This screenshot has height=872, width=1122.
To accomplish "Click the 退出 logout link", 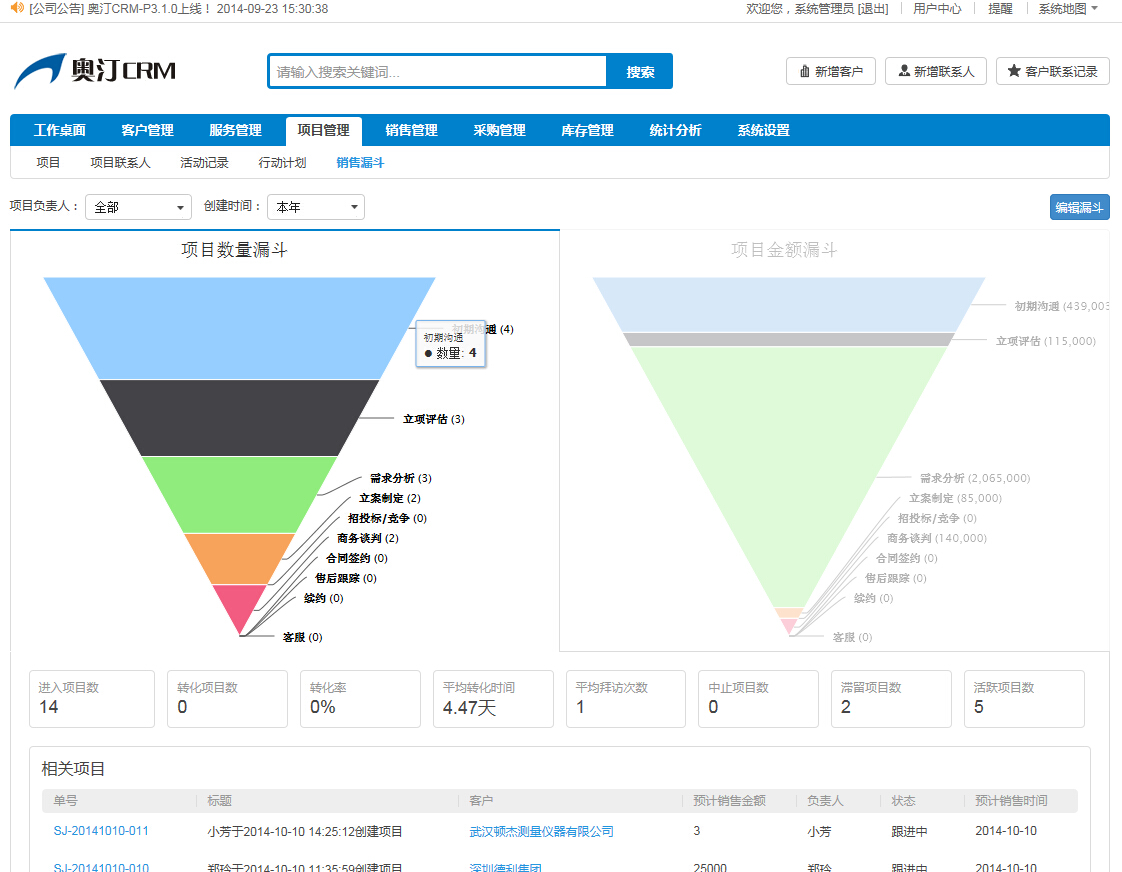I will tap(873, 8).
